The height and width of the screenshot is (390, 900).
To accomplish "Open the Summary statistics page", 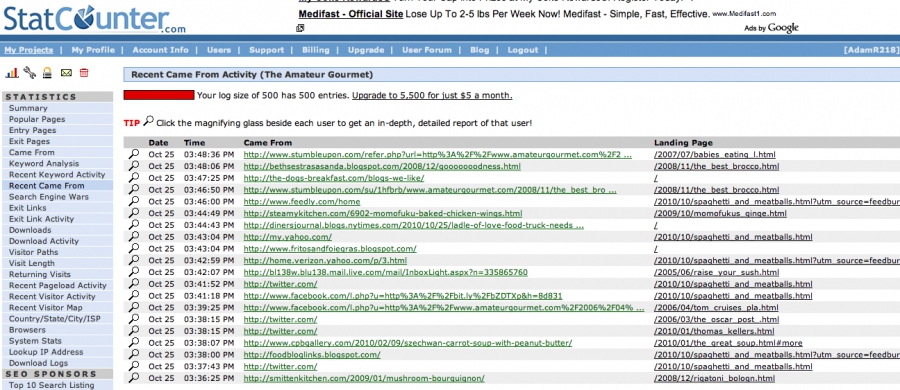I will click(x=28, y=108).
